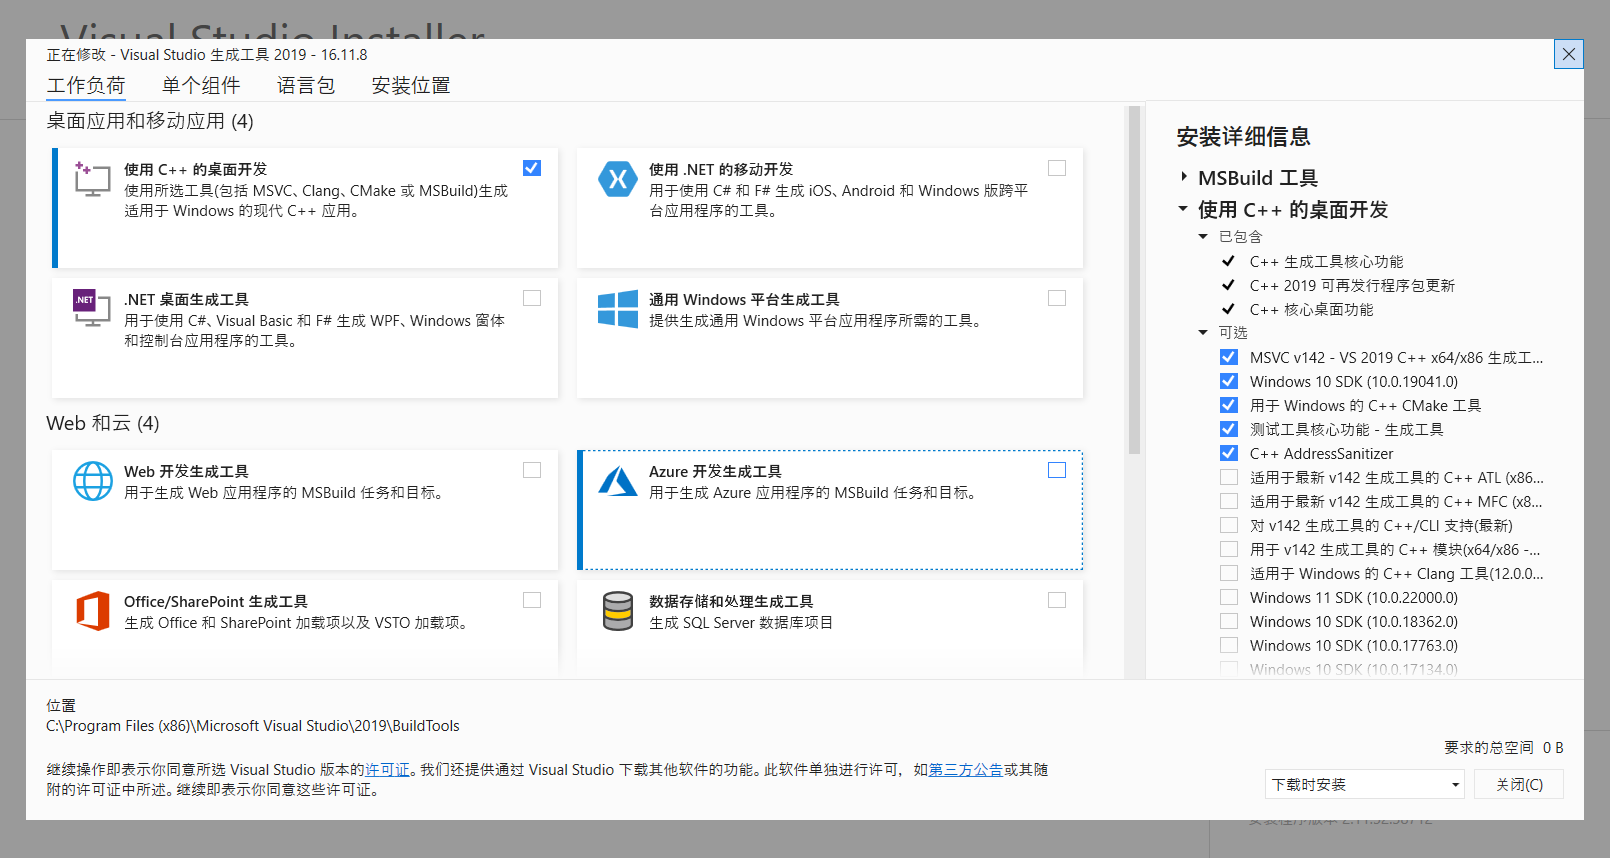Click the Xamarin .NET mobile development icon
The height and width of the screenshot is (858, 1610).
(x=618, y=179)
